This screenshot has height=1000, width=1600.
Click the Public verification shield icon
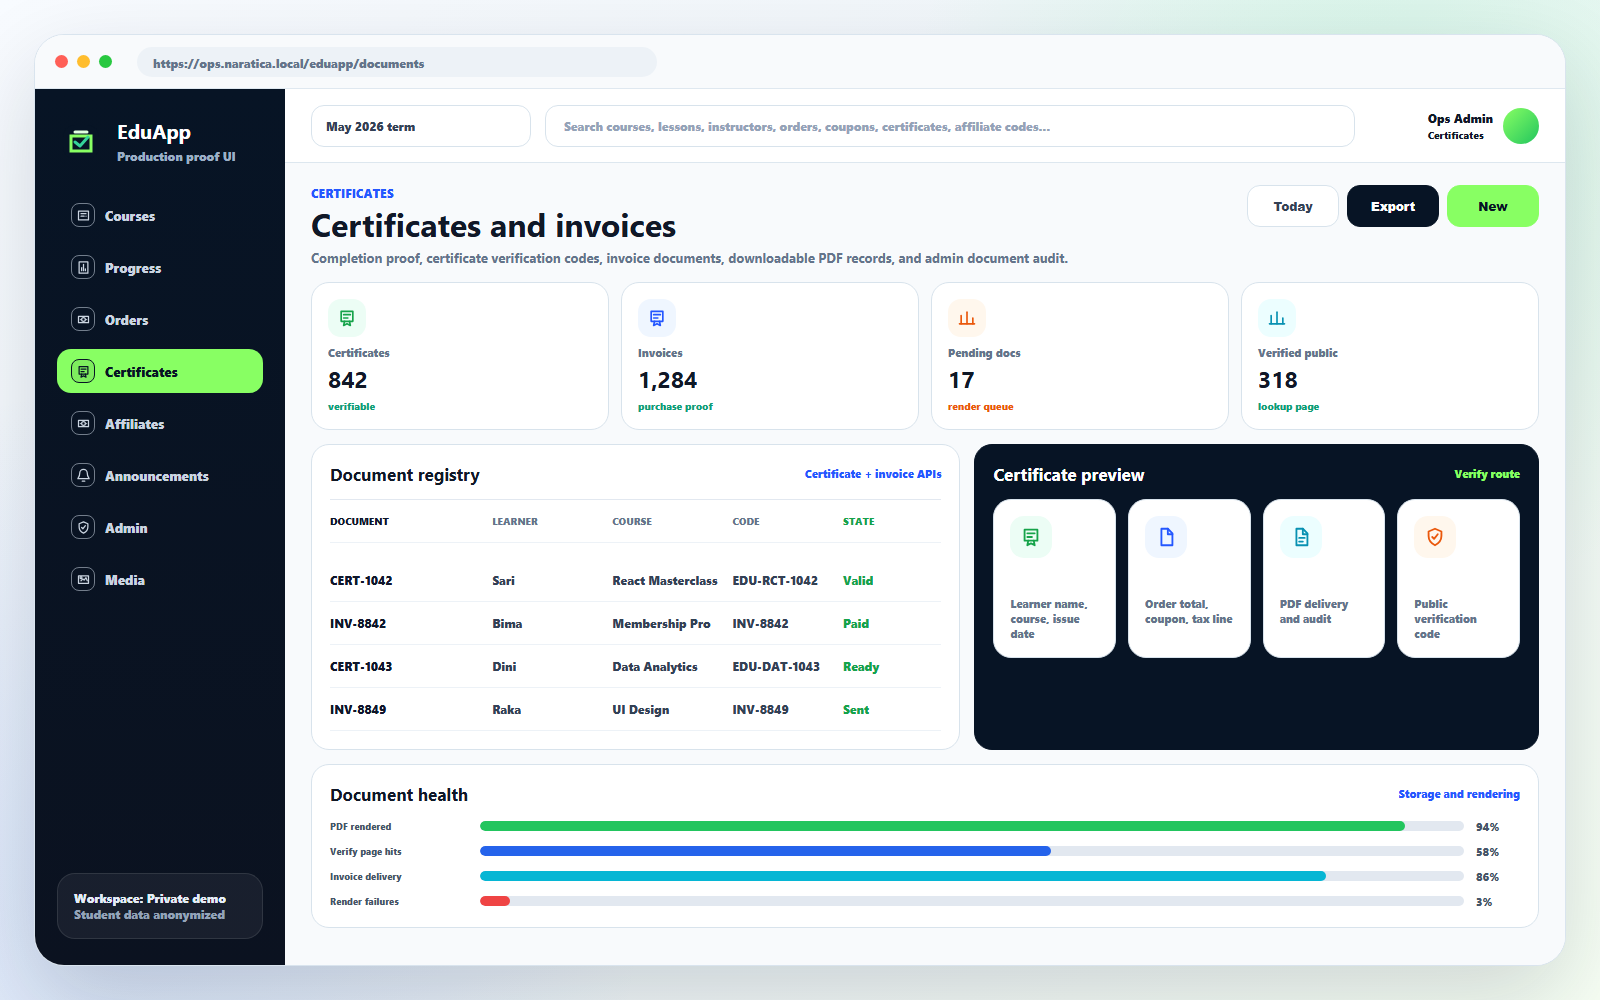pos(1435,537)
